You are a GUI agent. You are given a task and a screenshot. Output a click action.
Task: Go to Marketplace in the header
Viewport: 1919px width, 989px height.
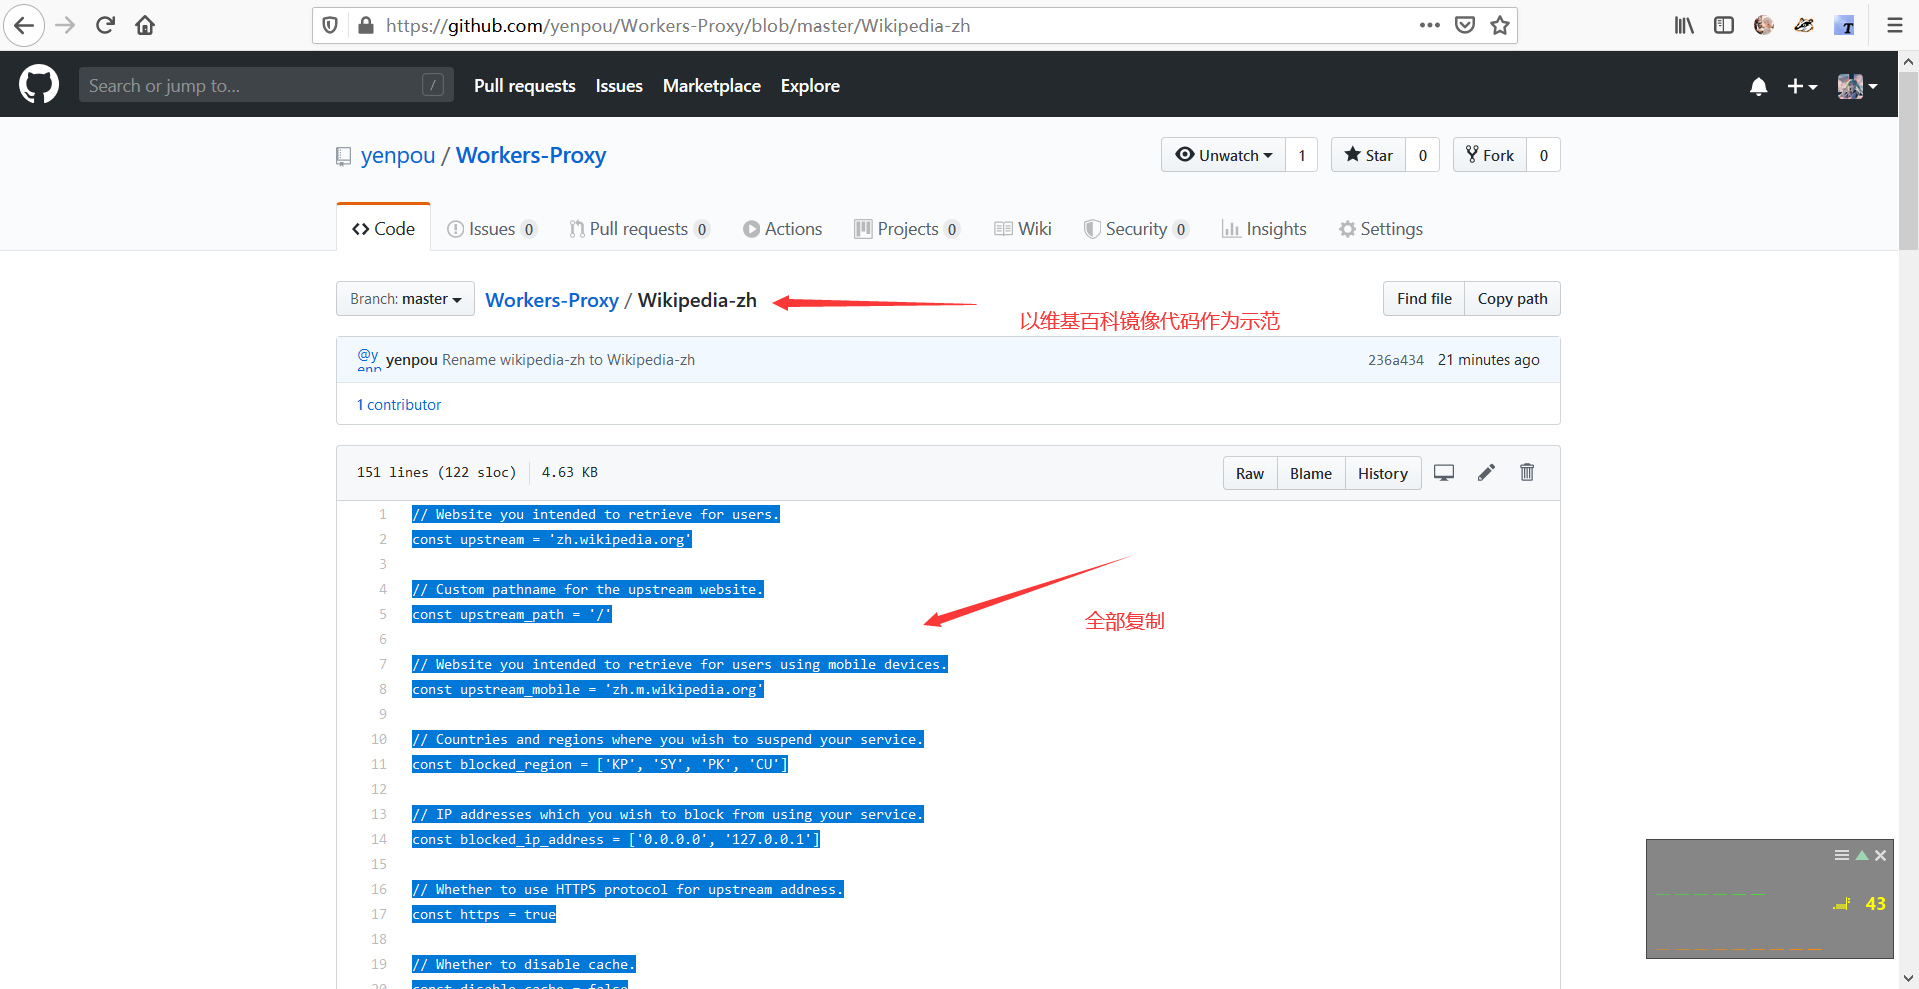pyautogui.click(x=712, y=86)
